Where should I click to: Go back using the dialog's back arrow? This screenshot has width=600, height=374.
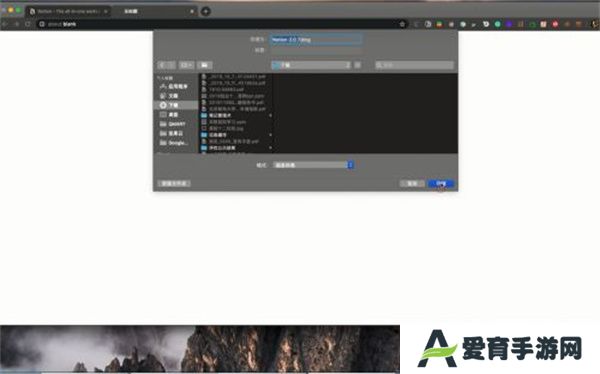[x=162, y=65]
